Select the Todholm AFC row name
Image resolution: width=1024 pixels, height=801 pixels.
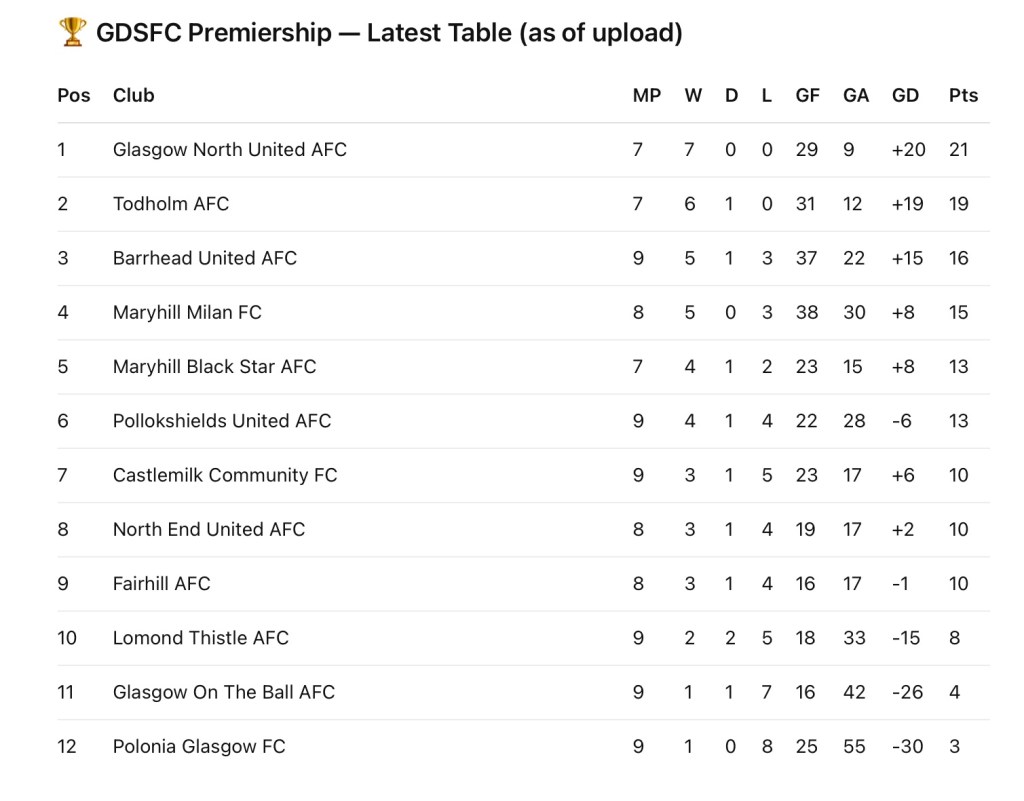[x=171, y=204]
